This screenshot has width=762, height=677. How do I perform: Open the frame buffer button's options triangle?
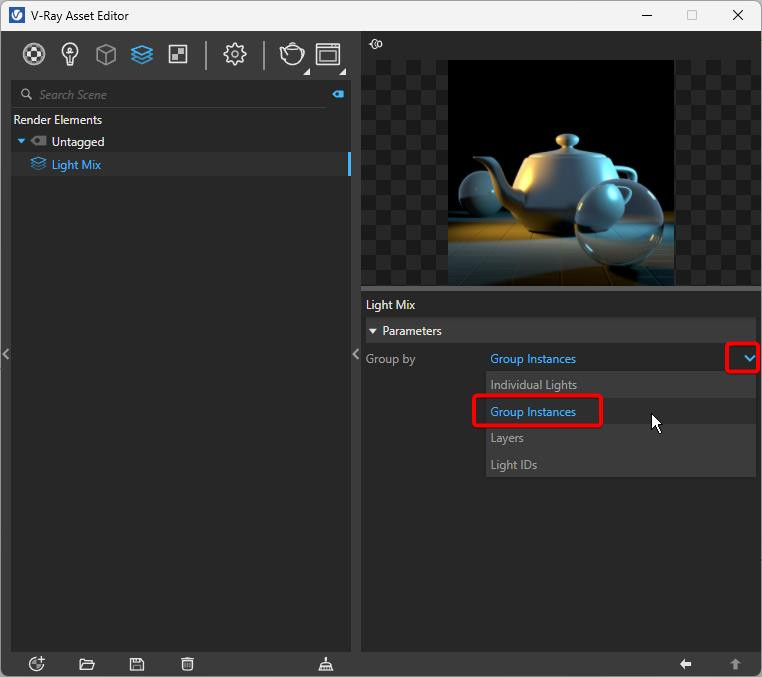[343, 72]
